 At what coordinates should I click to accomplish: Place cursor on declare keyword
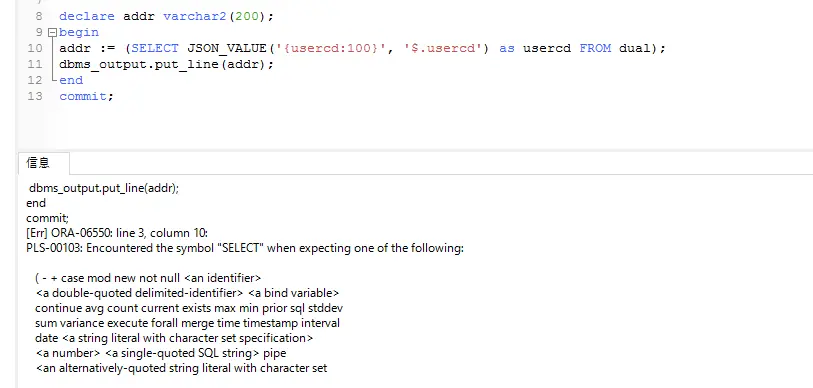(x=87, y=16)
